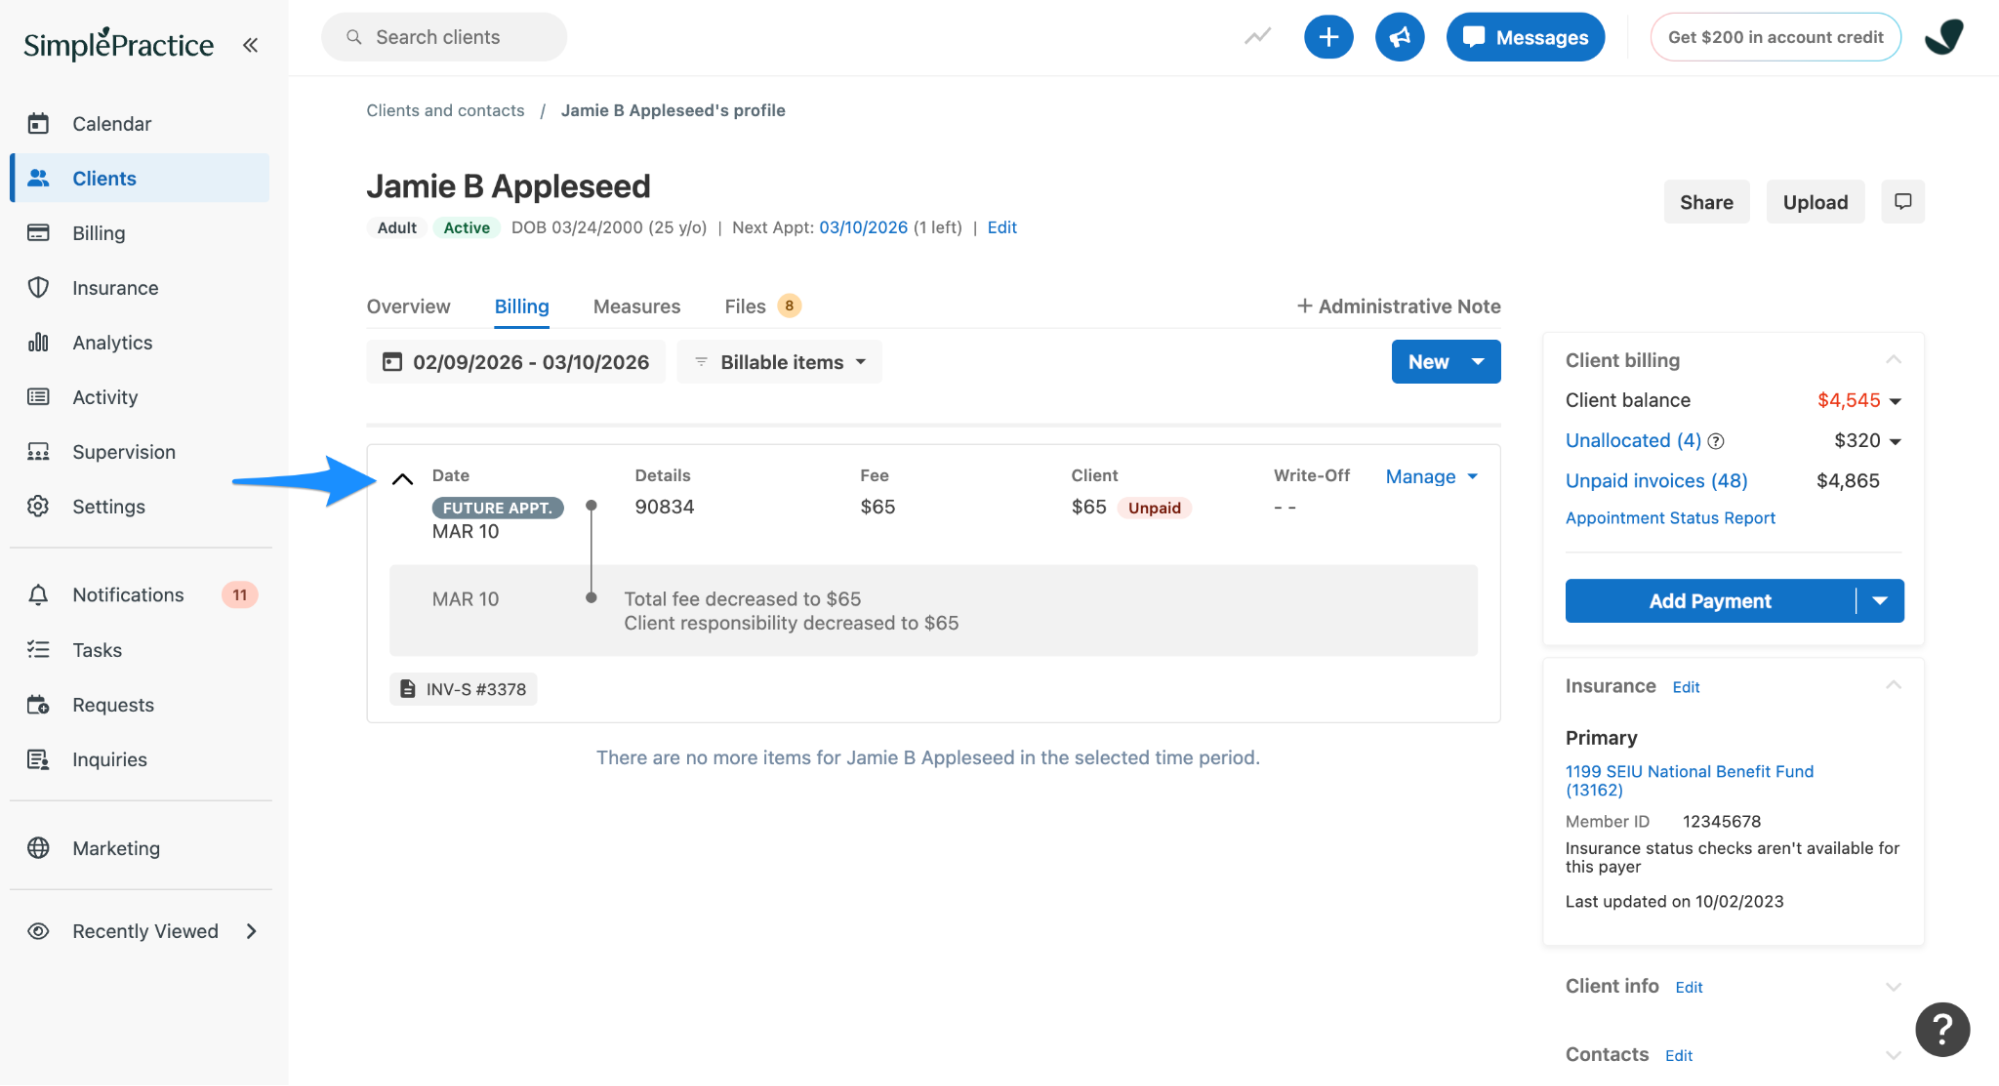Open Notifications bell icon
The image size is (1999, 1086).
(38, 595)
